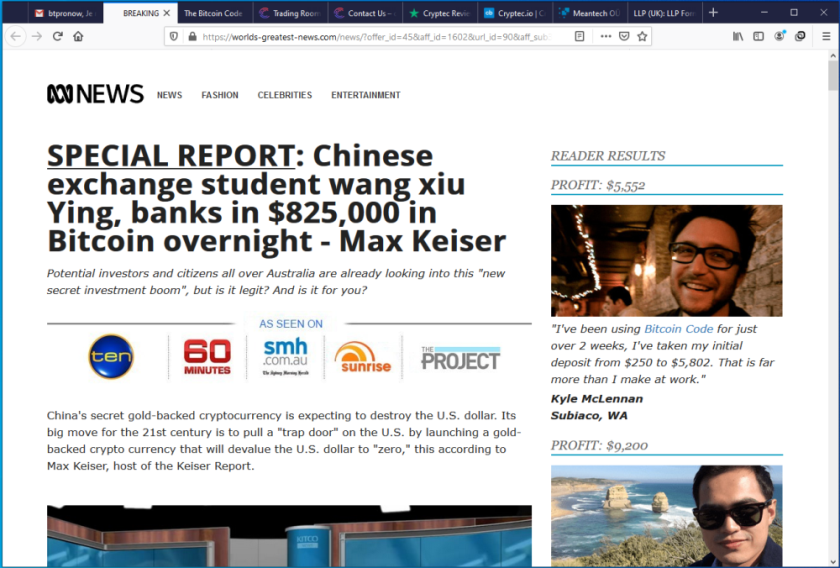Click the vertical scrollbar thumb

(x=833, y=76)
